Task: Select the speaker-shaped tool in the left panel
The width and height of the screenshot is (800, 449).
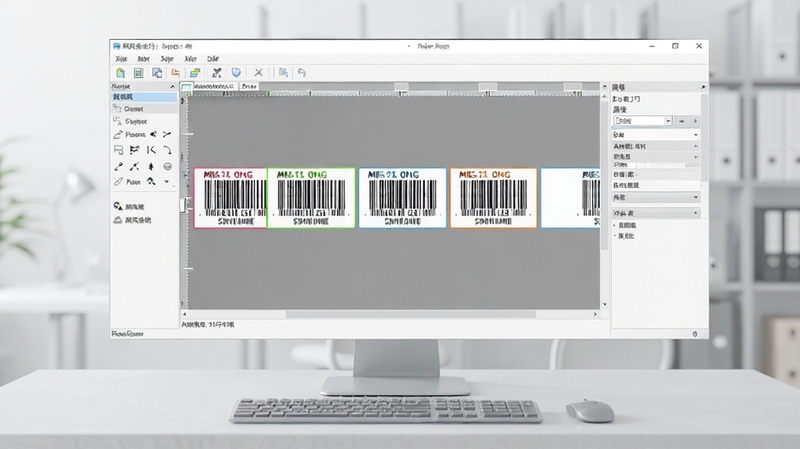Action: click(153, 134)
